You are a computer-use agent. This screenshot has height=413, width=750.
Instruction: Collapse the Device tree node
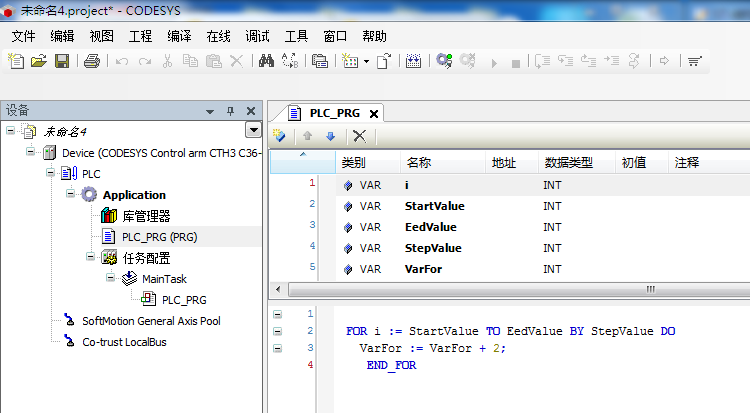click(30, 152)
